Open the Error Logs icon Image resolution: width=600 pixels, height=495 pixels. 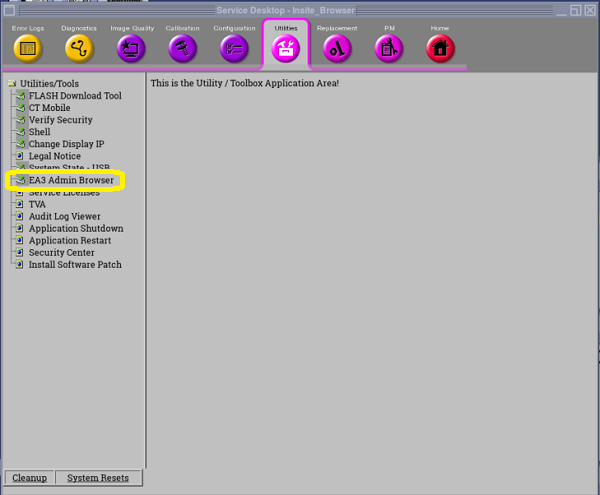pos(28,47)
